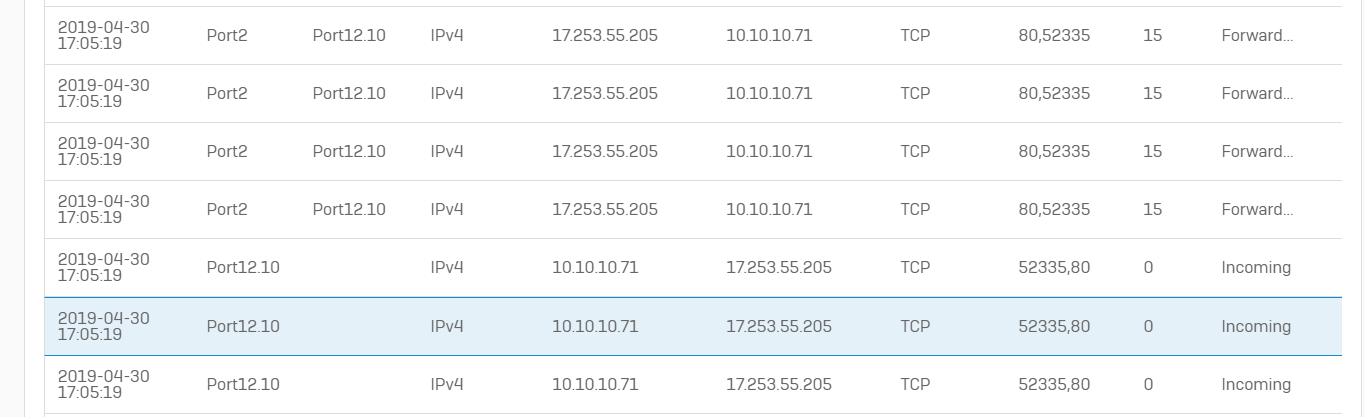Click Port2 in the topmost log row
This screenshot has height=417, width=1365.
coord(227,35)
